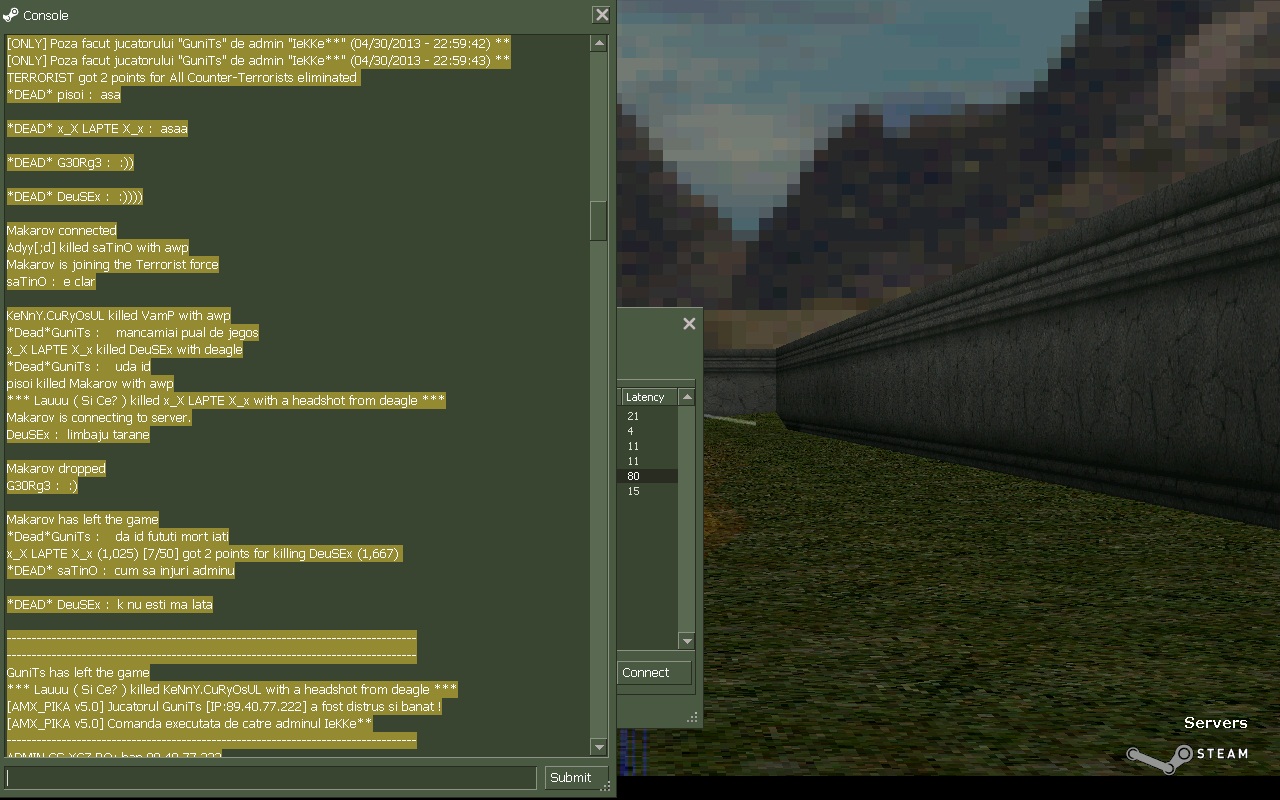Click the server list scroll up arrow
Screen dimensions: 1280x800
click(686, 398)
